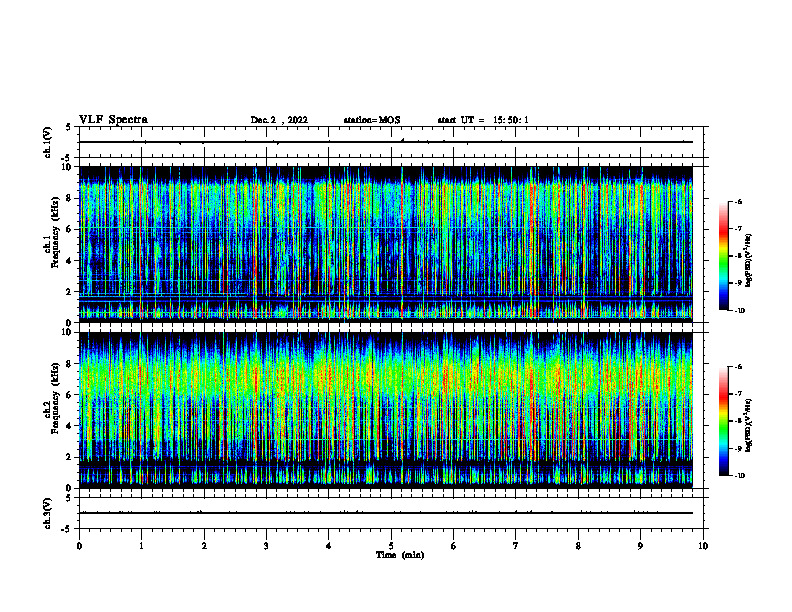Screen dimensions: 792x612
Task: Click the "VLF Spectra" title text
Action: click(x=113, y=120)
